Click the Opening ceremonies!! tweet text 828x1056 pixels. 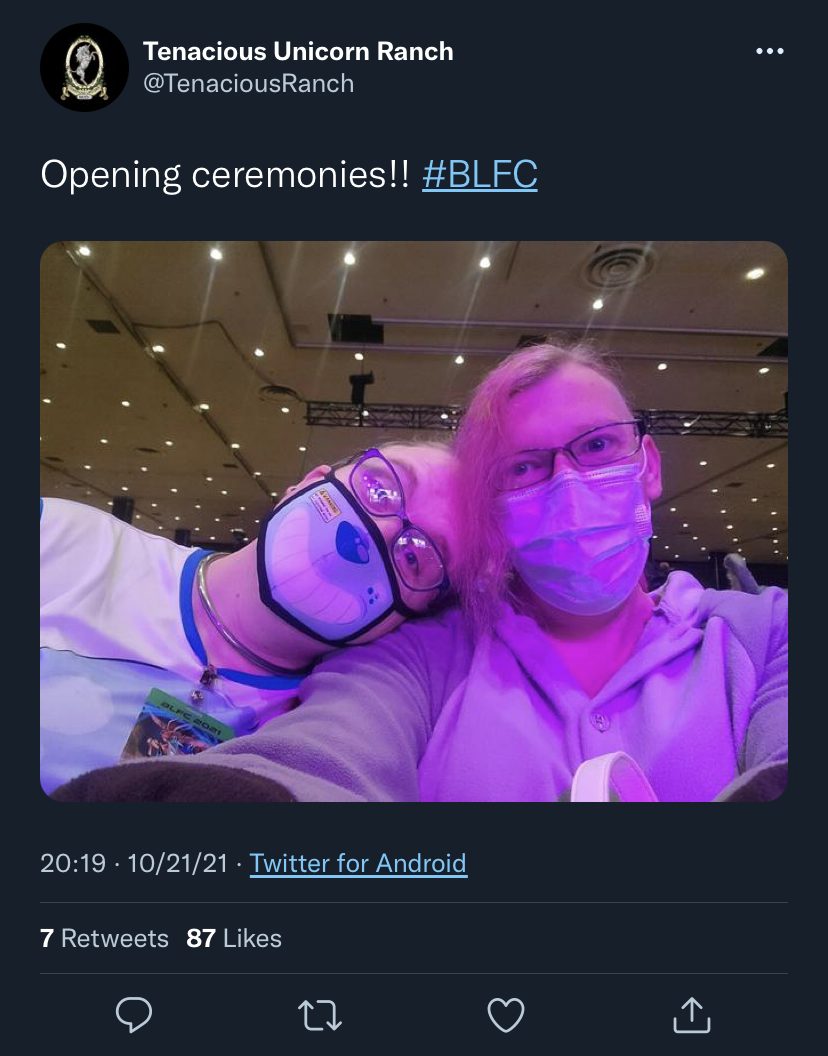tap(225, 174)
